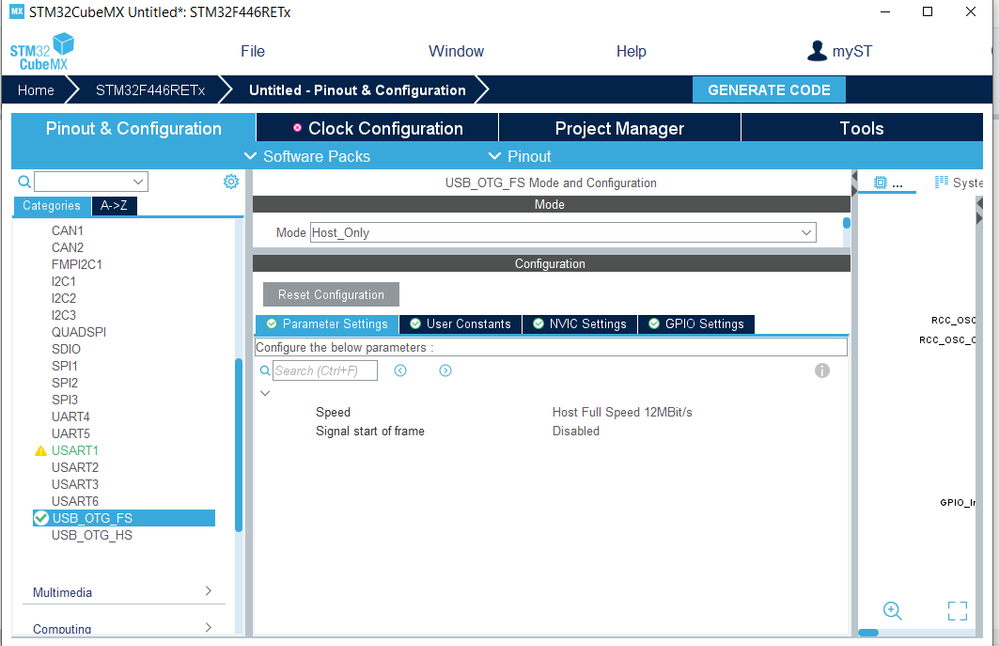Fit the pinout view to the window
This screenshot has height=646, width=999.
pyautogui.click(x=957, y=611)
